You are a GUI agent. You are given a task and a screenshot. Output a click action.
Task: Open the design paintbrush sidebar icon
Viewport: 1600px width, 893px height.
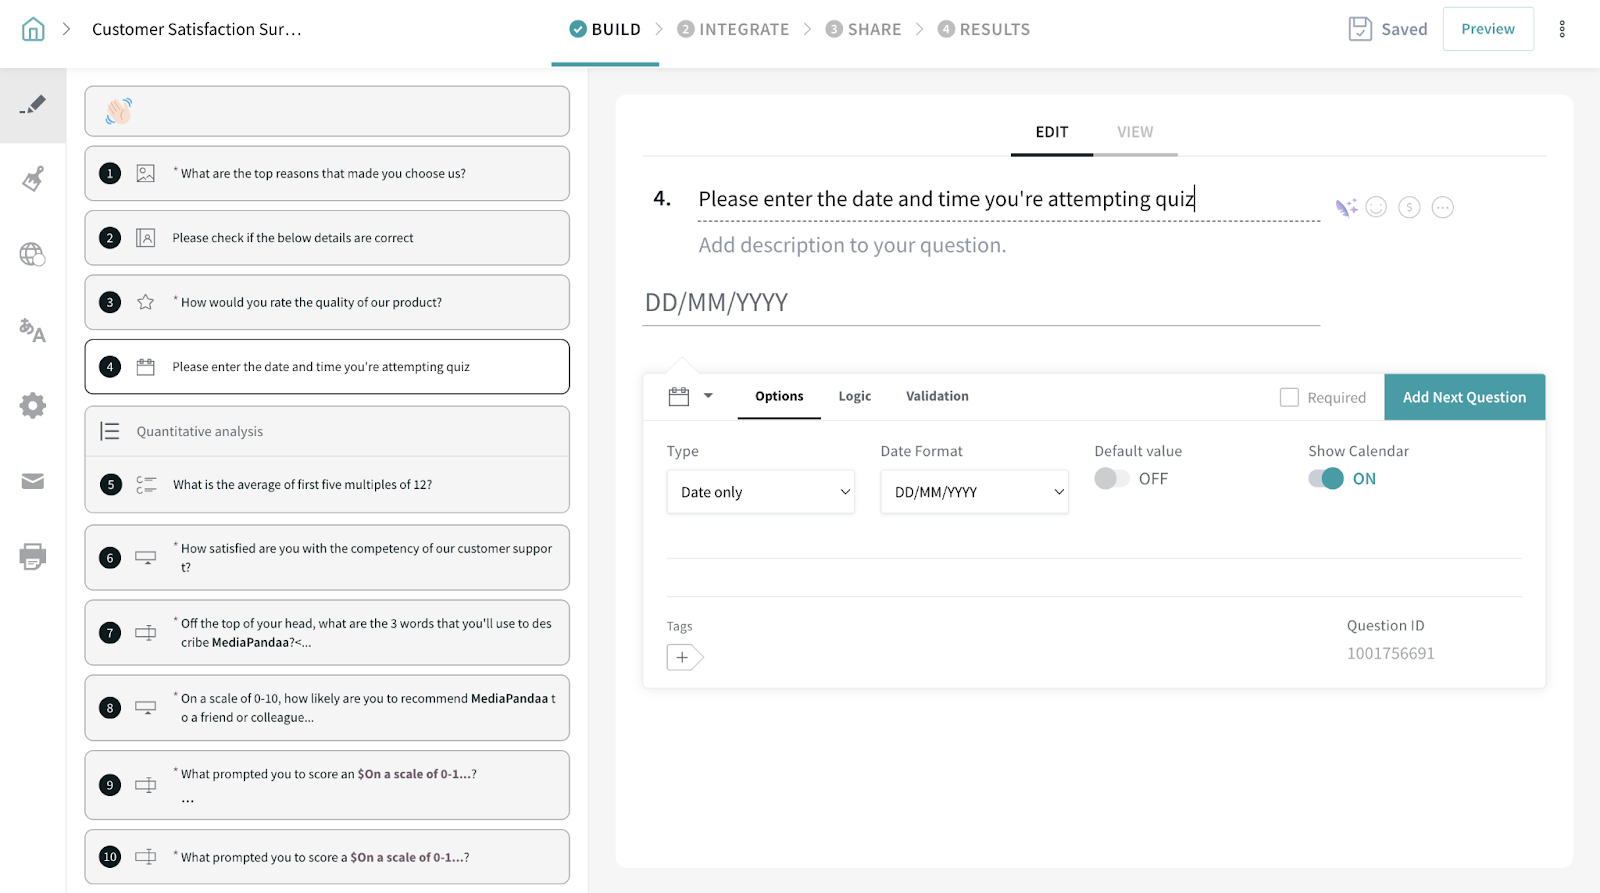(33, 180)
